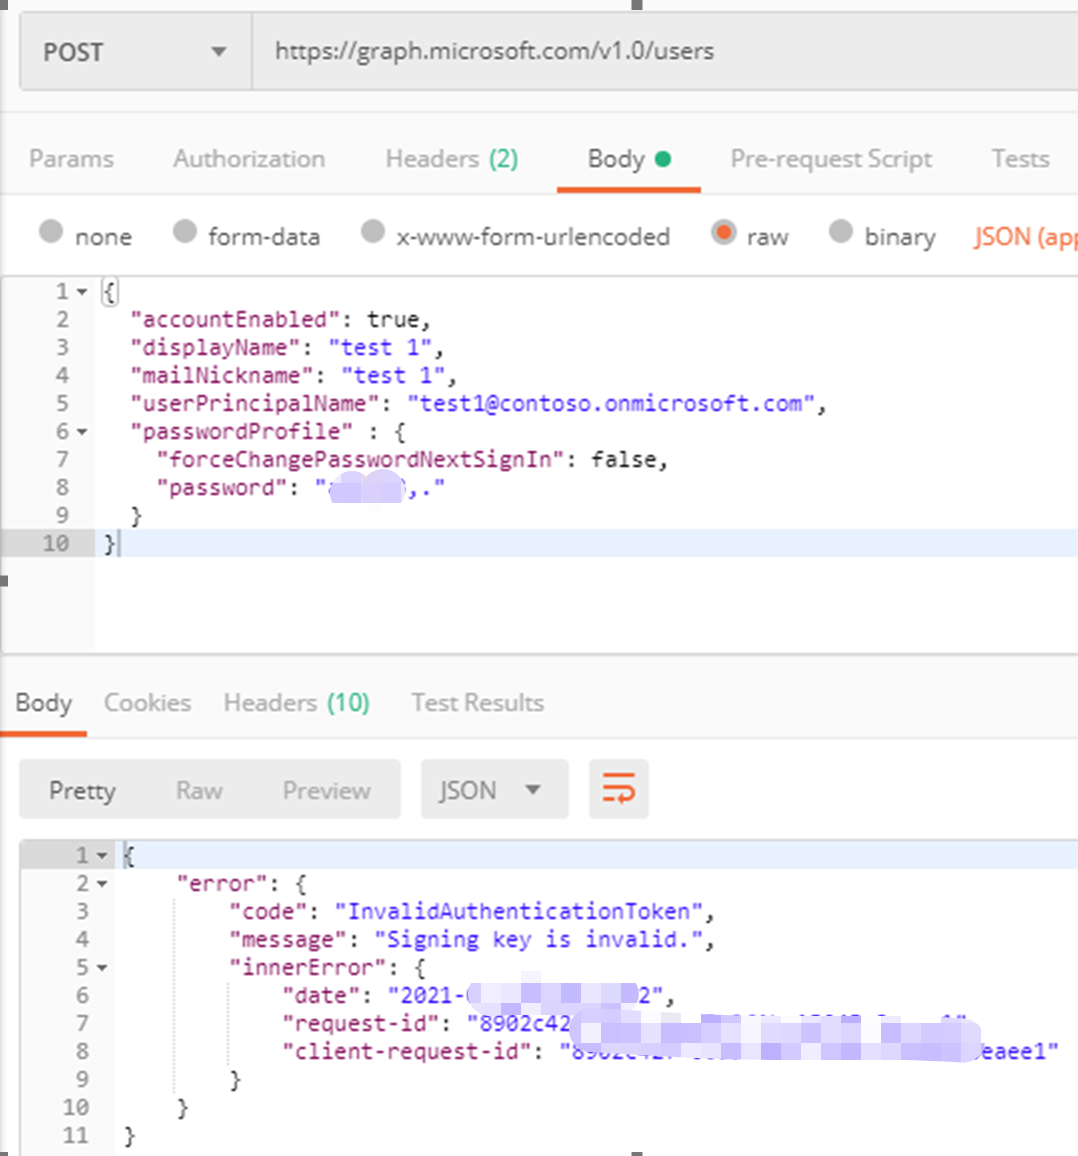Switch to the Params tab

71,159
